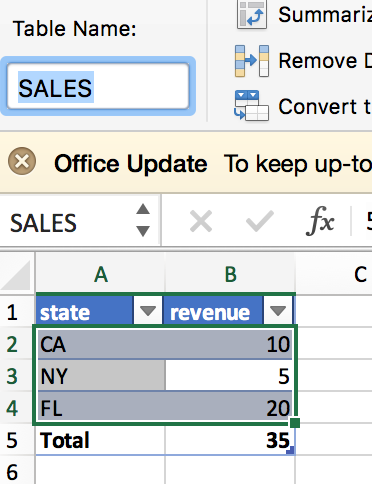The height and width of the screenshot is (484, 372).
Task: Click the Convert to Range icon
Action: [x=252, y=106]
